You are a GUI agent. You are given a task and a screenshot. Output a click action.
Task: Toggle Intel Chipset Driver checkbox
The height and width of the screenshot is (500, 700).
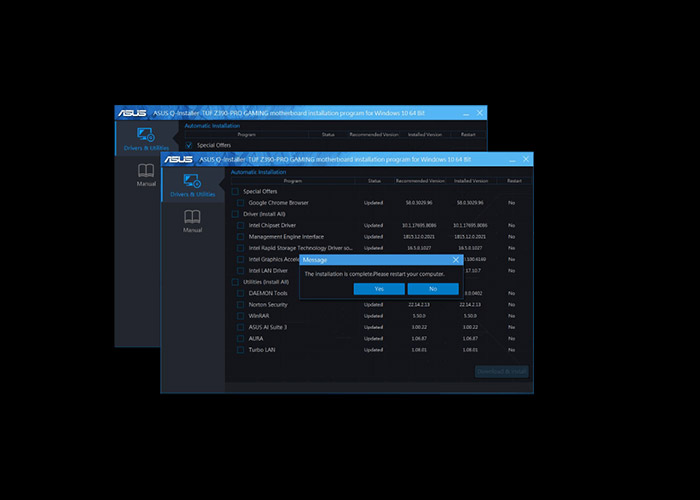(241, 225)
